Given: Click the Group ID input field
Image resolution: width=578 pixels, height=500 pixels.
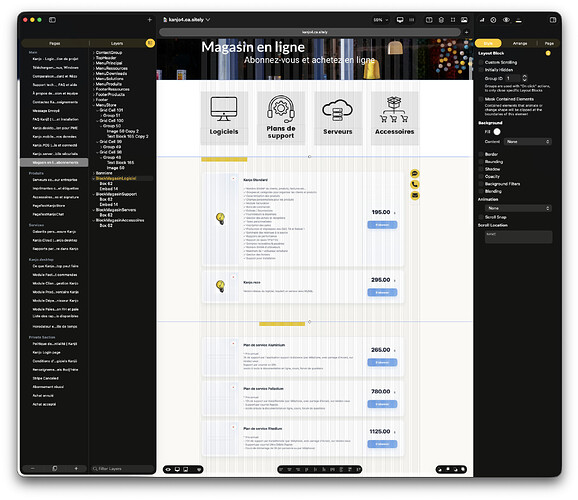Looking at the screenshot, I should click(x=513, y=78).
